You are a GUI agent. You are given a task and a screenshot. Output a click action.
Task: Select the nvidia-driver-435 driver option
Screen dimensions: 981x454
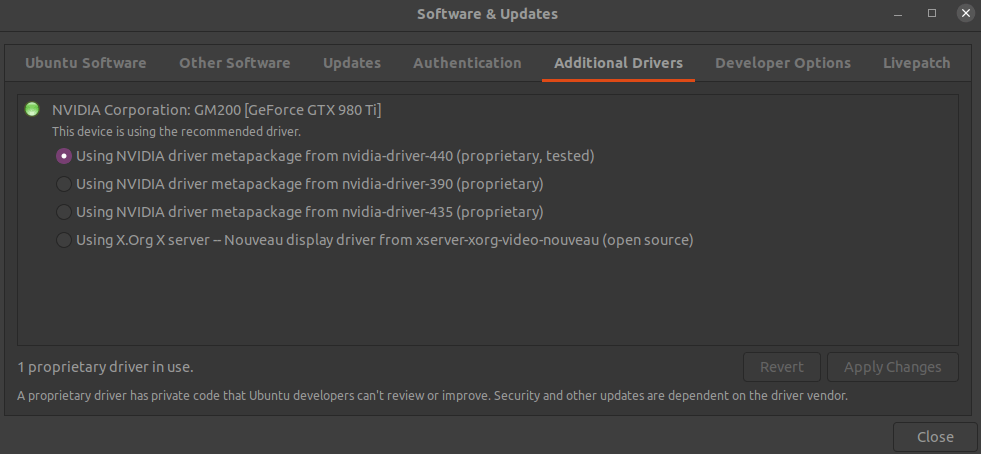[x=64, y=212]
